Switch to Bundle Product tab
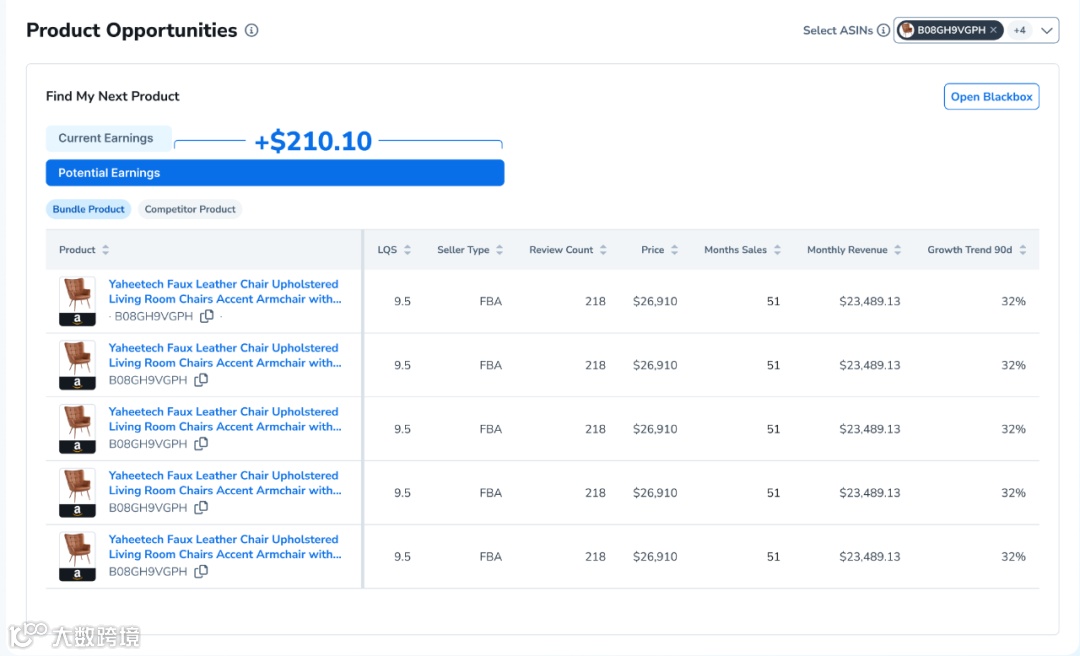This screenshot has height=656, width=1080. [88, 209]
